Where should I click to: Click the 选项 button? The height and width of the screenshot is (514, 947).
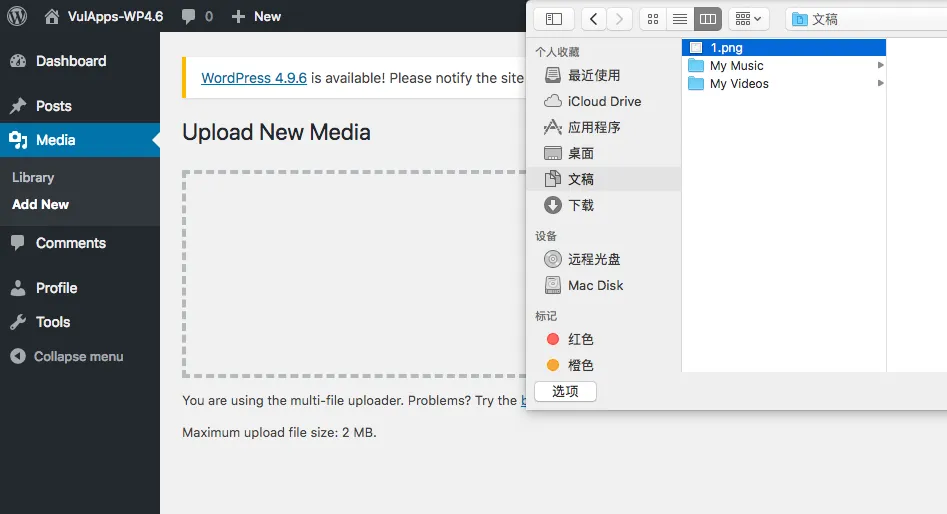coord(565,391)
